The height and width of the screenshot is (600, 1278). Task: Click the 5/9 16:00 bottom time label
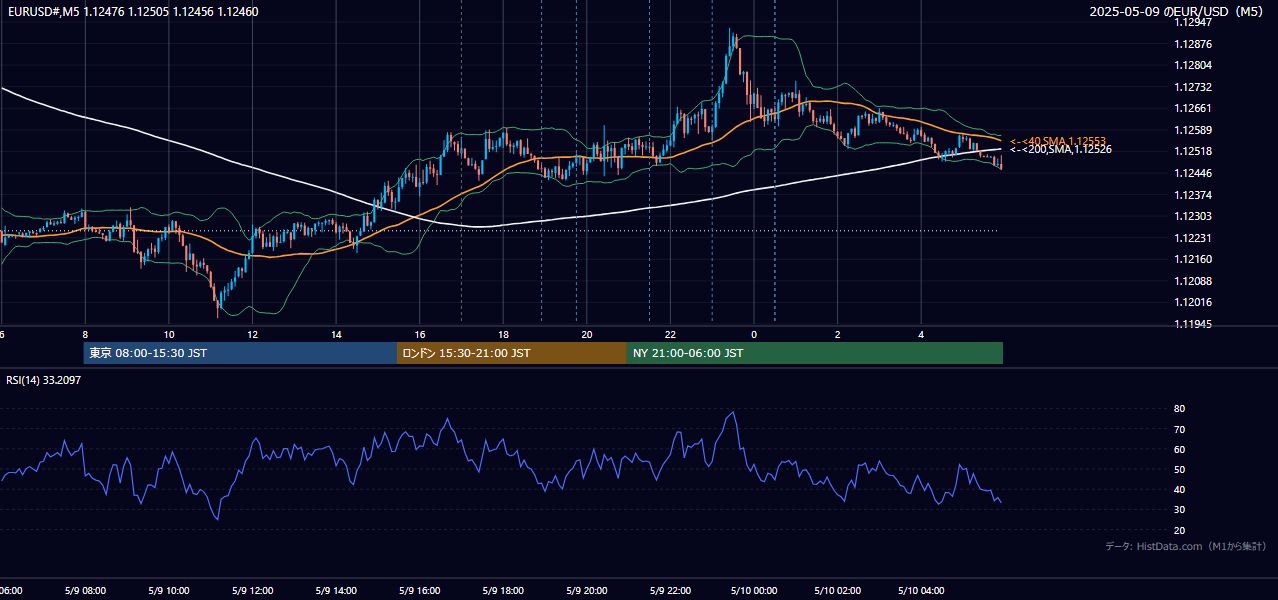(420, 590)
